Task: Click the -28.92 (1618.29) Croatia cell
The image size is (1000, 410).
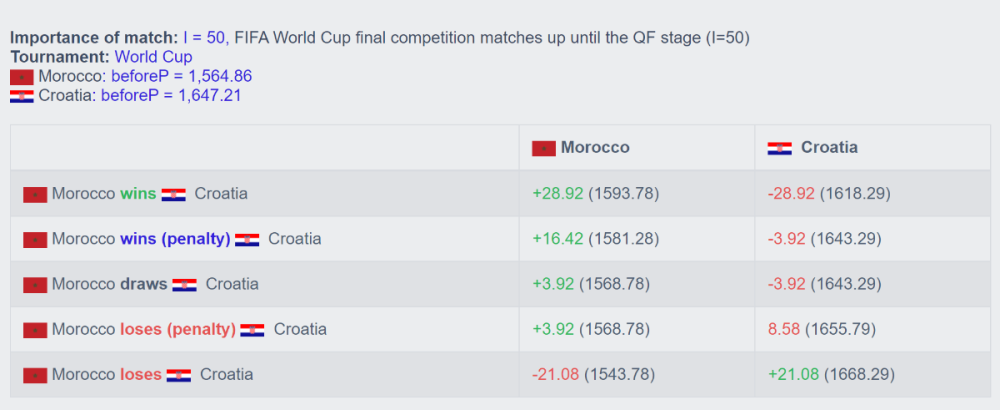Action: [x=829, y=194]
